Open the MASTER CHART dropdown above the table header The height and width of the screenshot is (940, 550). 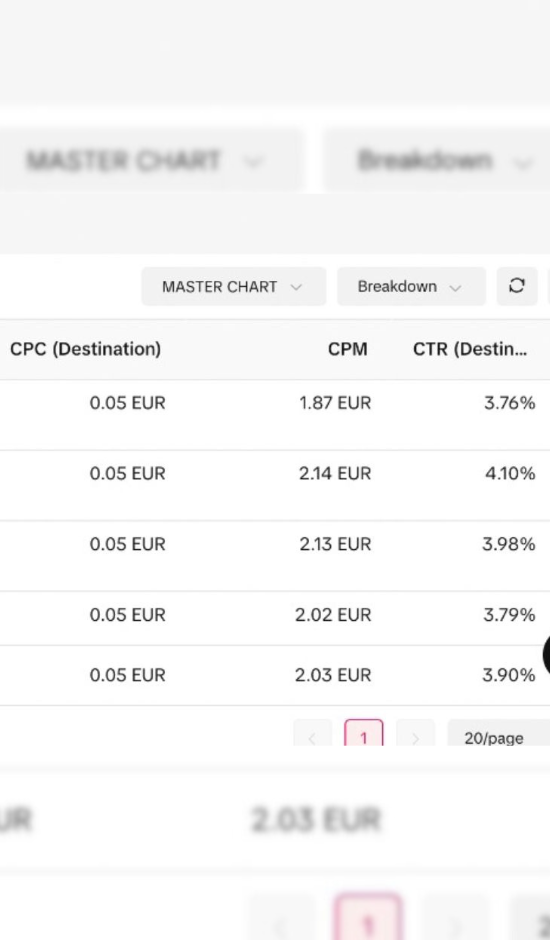[x=233, y=287]
